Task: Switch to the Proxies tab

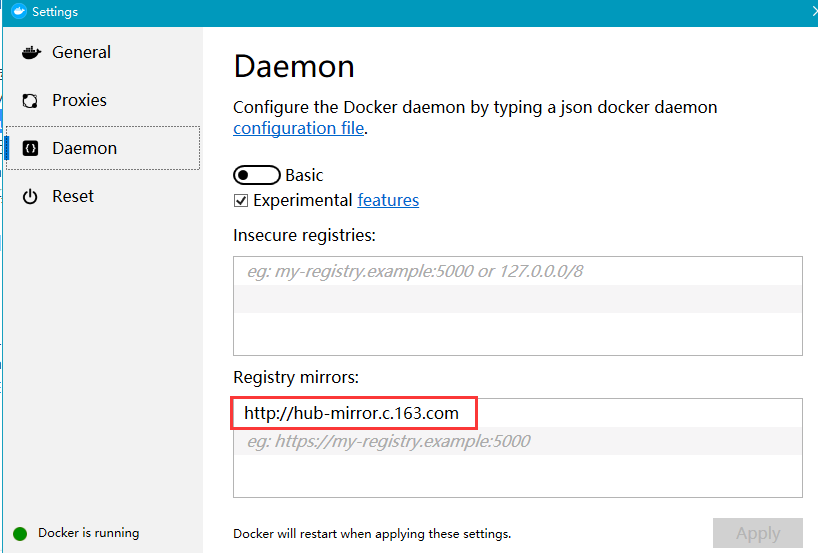Action: (x=79, y=101)
